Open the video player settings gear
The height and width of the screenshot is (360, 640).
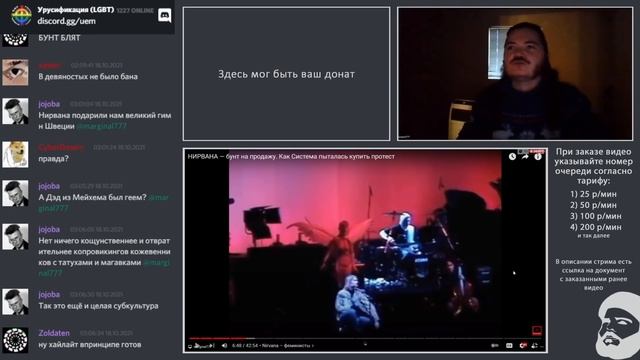coord(523,346)
